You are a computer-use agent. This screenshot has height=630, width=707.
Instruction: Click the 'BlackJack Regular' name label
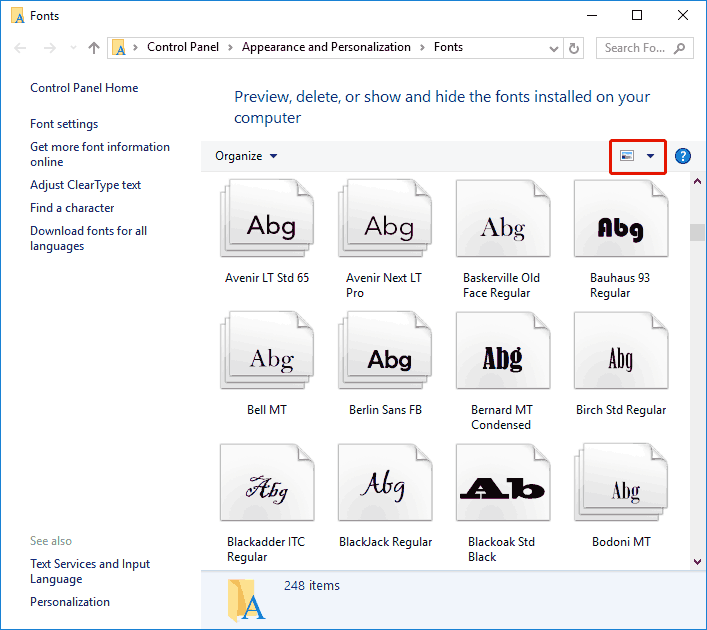point(385,542)
